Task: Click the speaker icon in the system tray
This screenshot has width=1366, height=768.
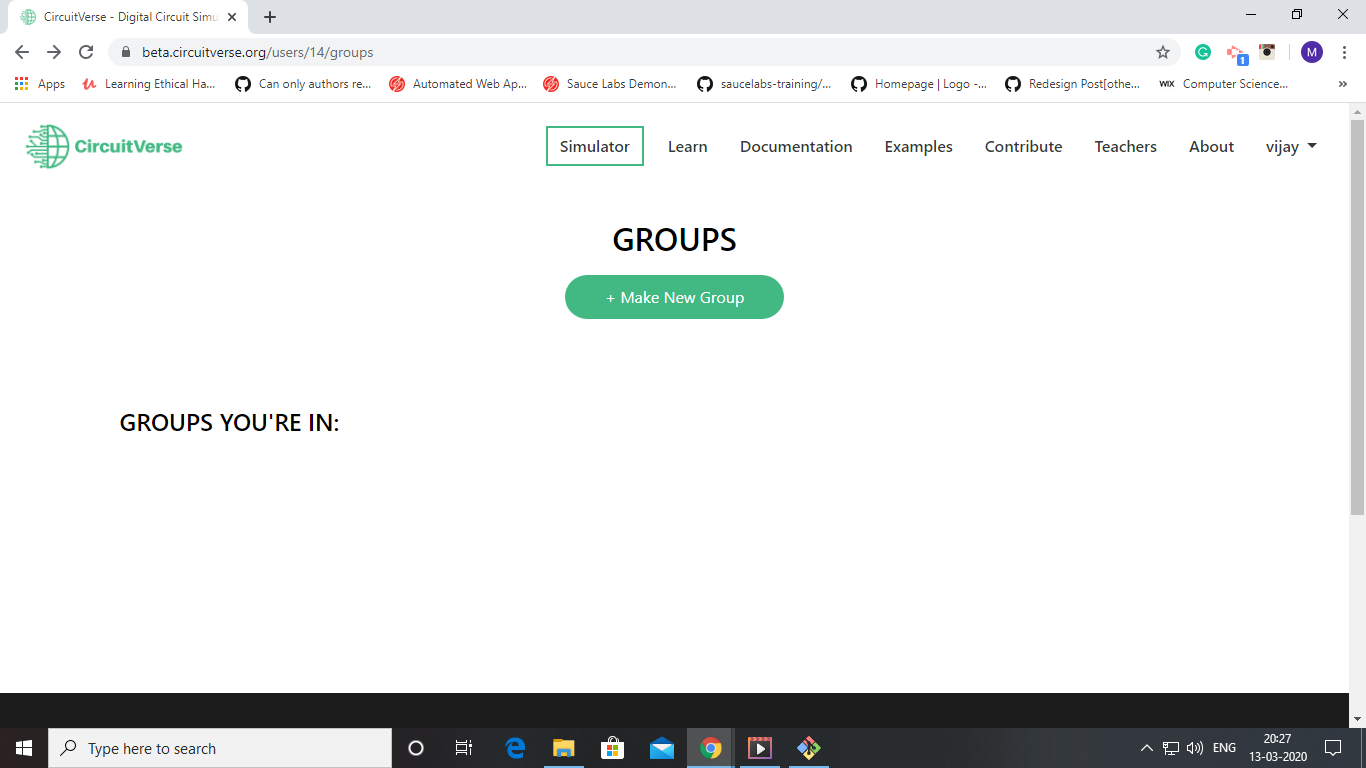Action: 1196,748
